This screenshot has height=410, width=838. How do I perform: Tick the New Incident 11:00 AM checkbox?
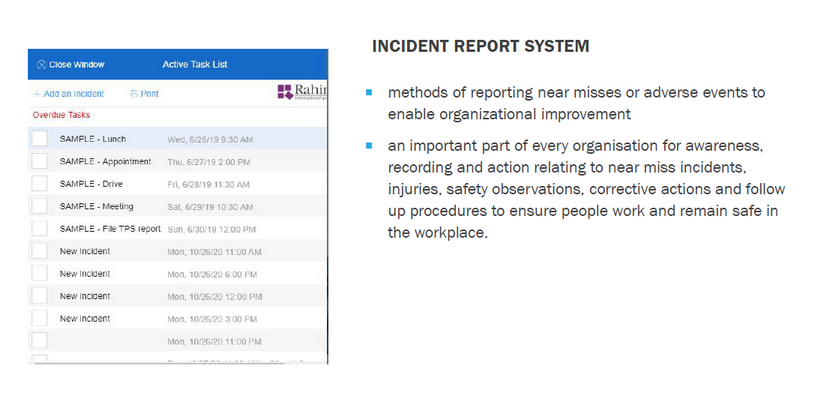[39, 251]
